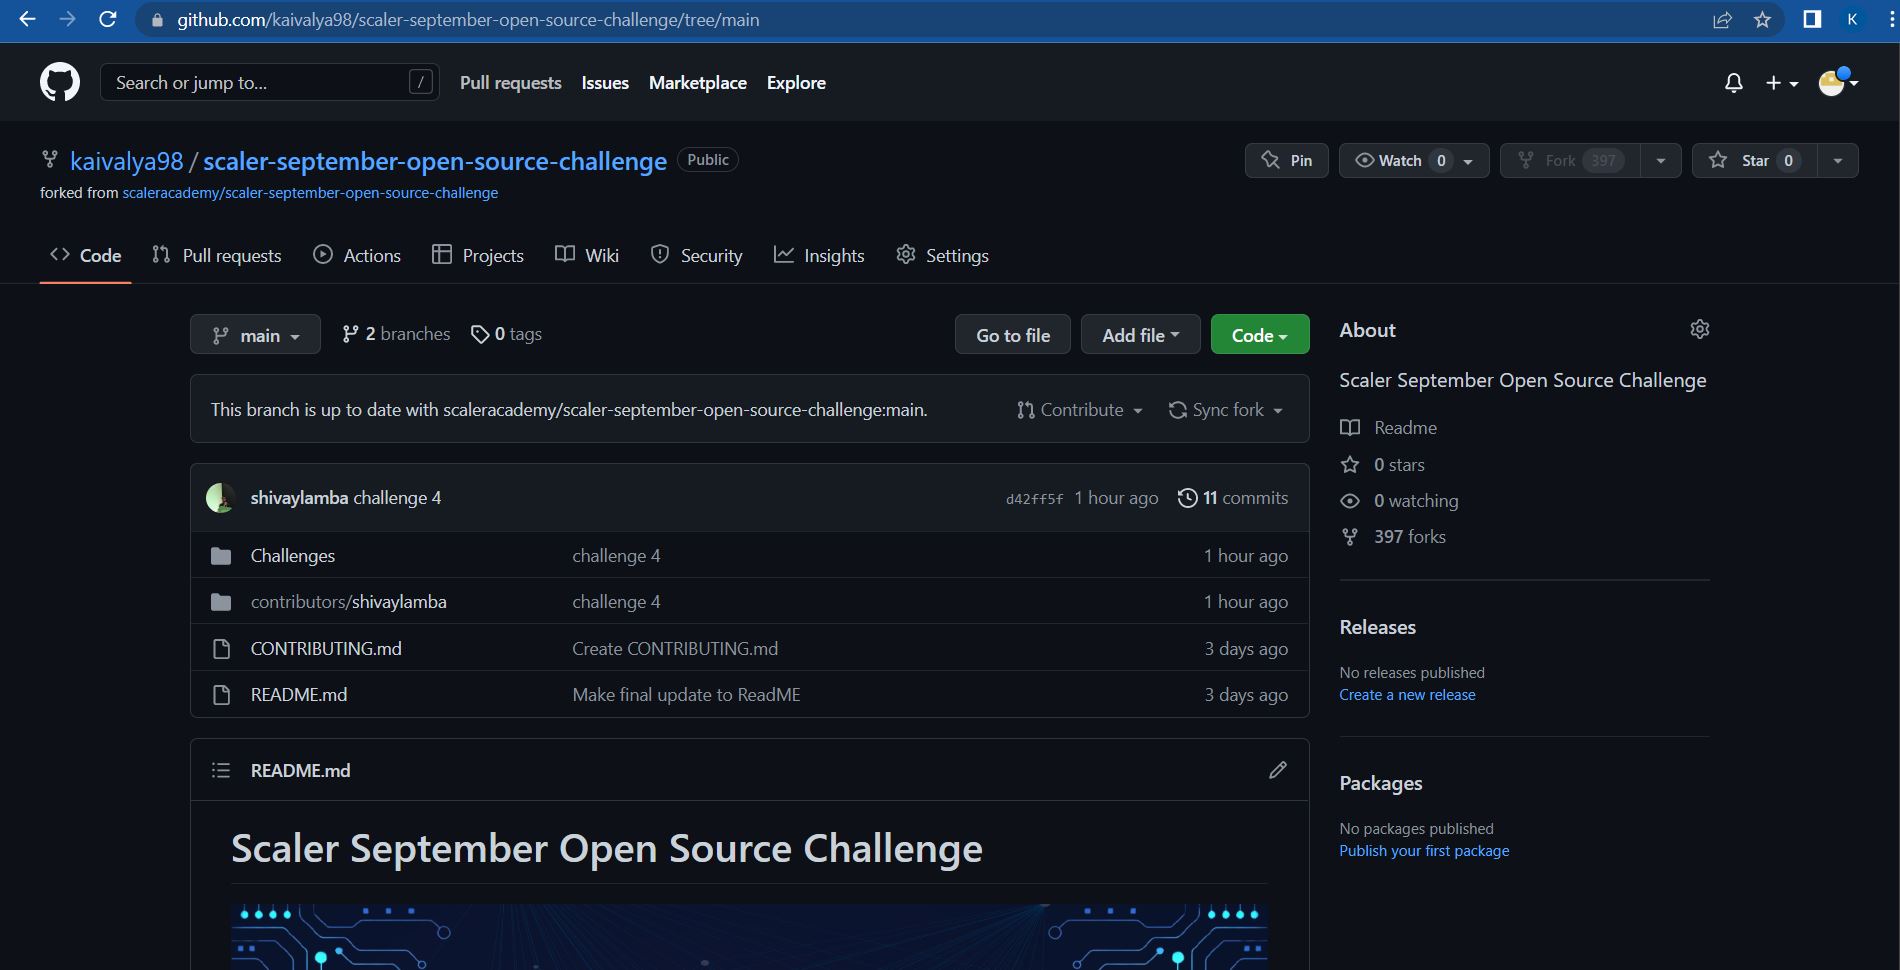Select the Code tab
Image resolution: width=1900 pixels, height=970 pixels.
(x=86, y=256)
